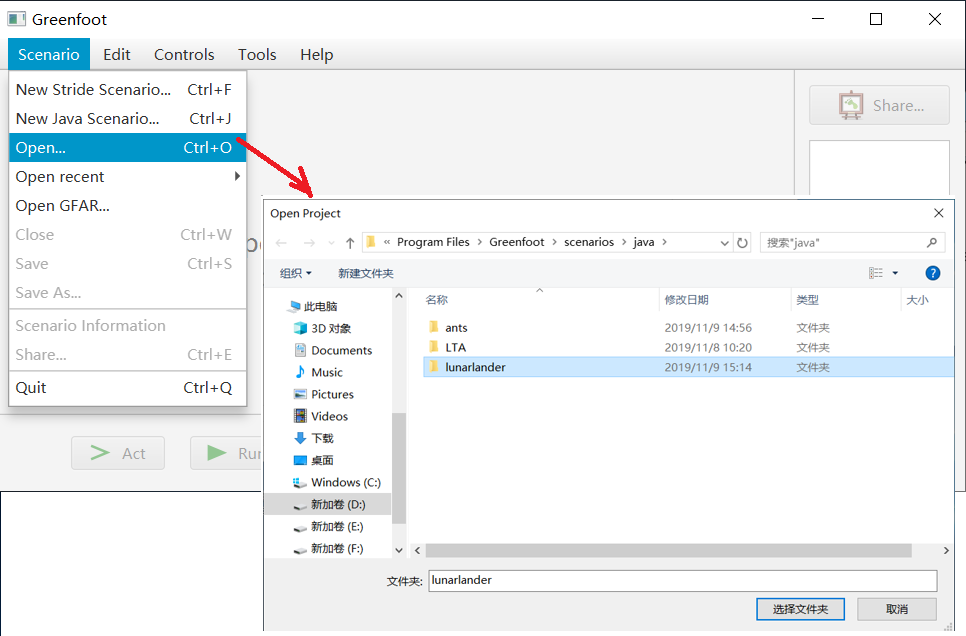The image size is (966, 636).
Task: Click the up-directory arrow in Open Project
Action: click(x=350, y=243)
